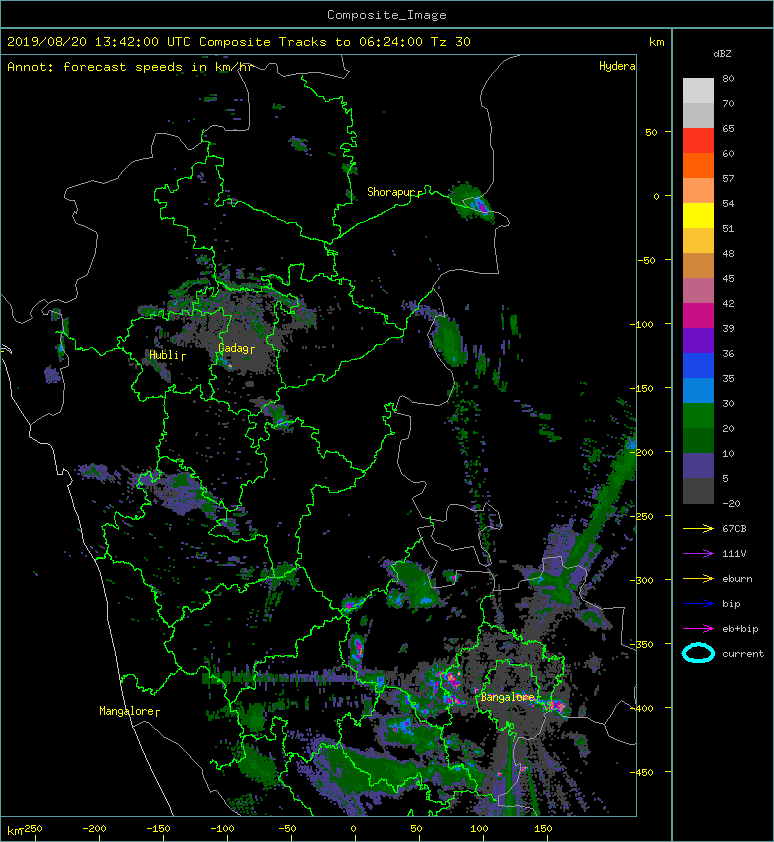The width and height of the screenshot is (774, 842).
Task: Pick the light blue 30–35 dBZ swatch
Action: [x=698, y=390]
